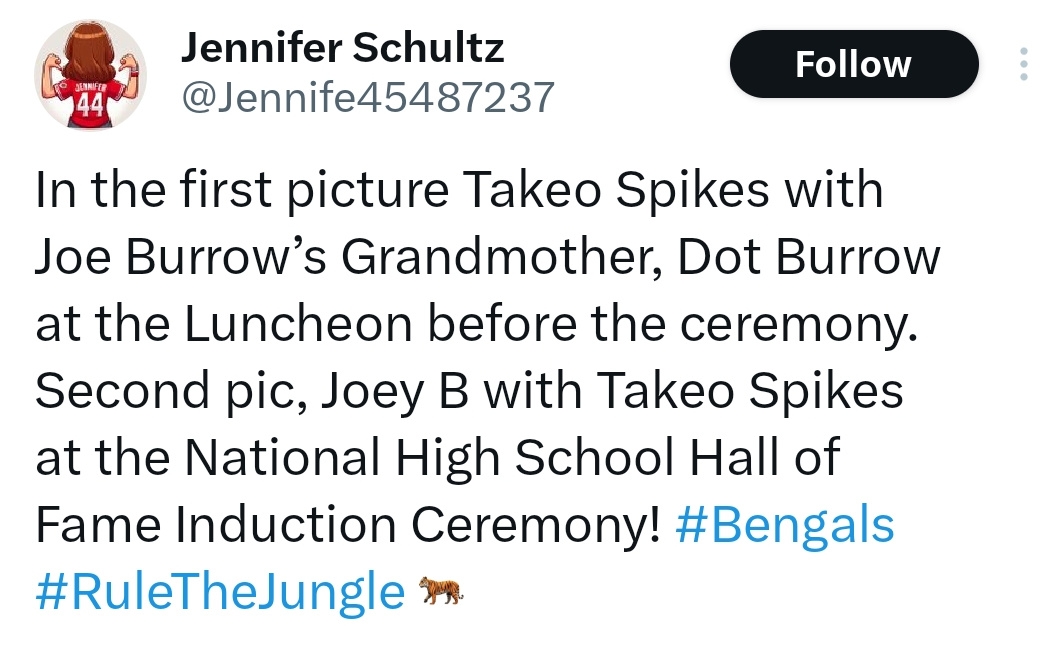1053x662 pixels.
Task: Click the name 'Dot Burrow' in tweet
Action: pyautogui.click(x=809, y=258)
